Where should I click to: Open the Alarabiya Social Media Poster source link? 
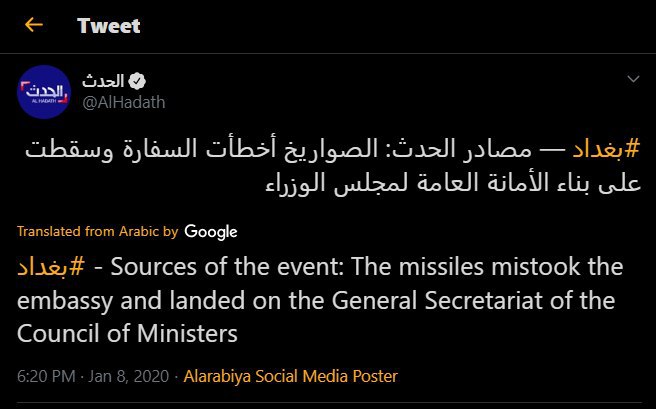coord(290,376)
